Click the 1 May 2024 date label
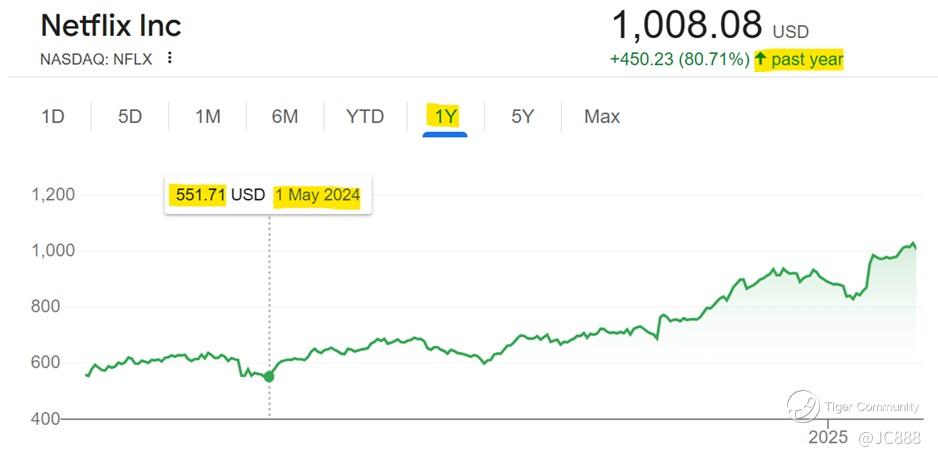Image resolution: width=938 pixels, height=459 pixels. tap(317, 195)
